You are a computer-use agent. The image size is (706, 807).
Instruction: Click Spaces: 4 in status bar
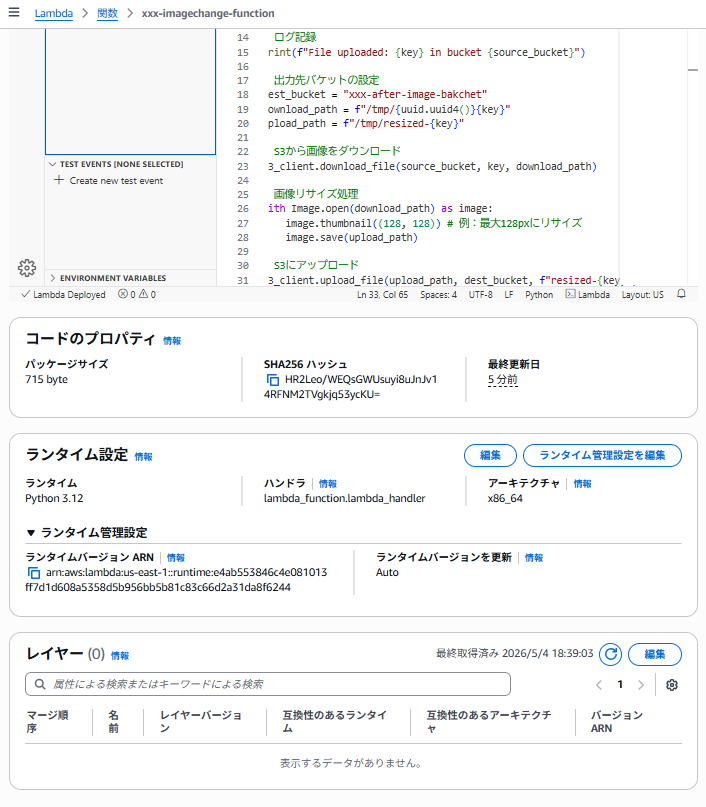click(x=438, y=294)
